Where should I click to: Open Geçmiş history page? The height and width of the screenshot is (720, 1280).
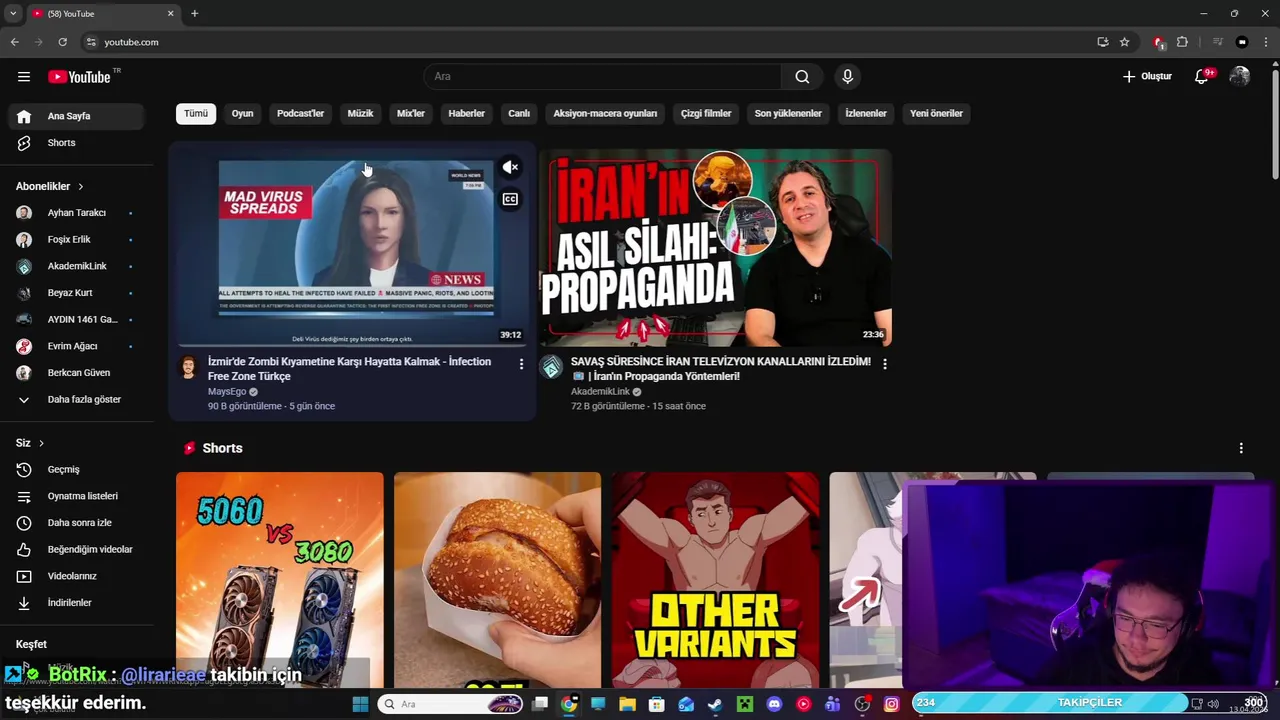click(76, 469)
